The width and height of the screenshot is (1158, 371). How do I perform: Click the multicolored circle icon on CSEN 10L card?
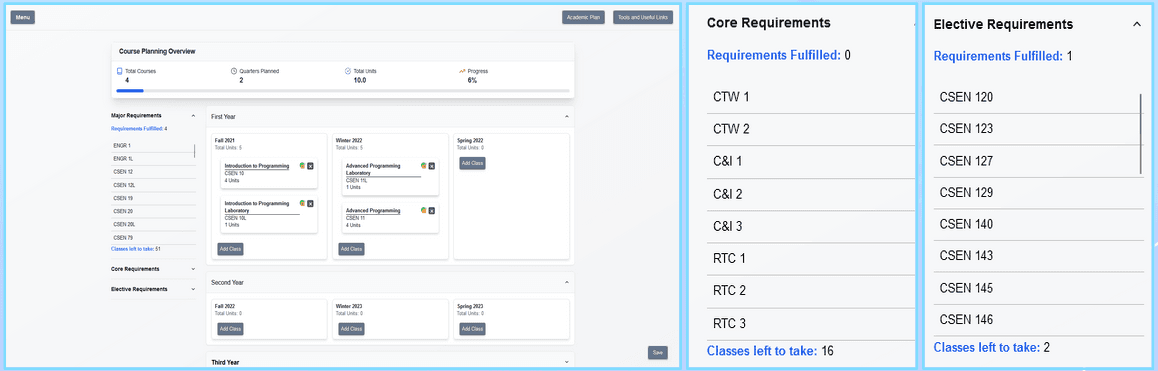pos(303,202)
